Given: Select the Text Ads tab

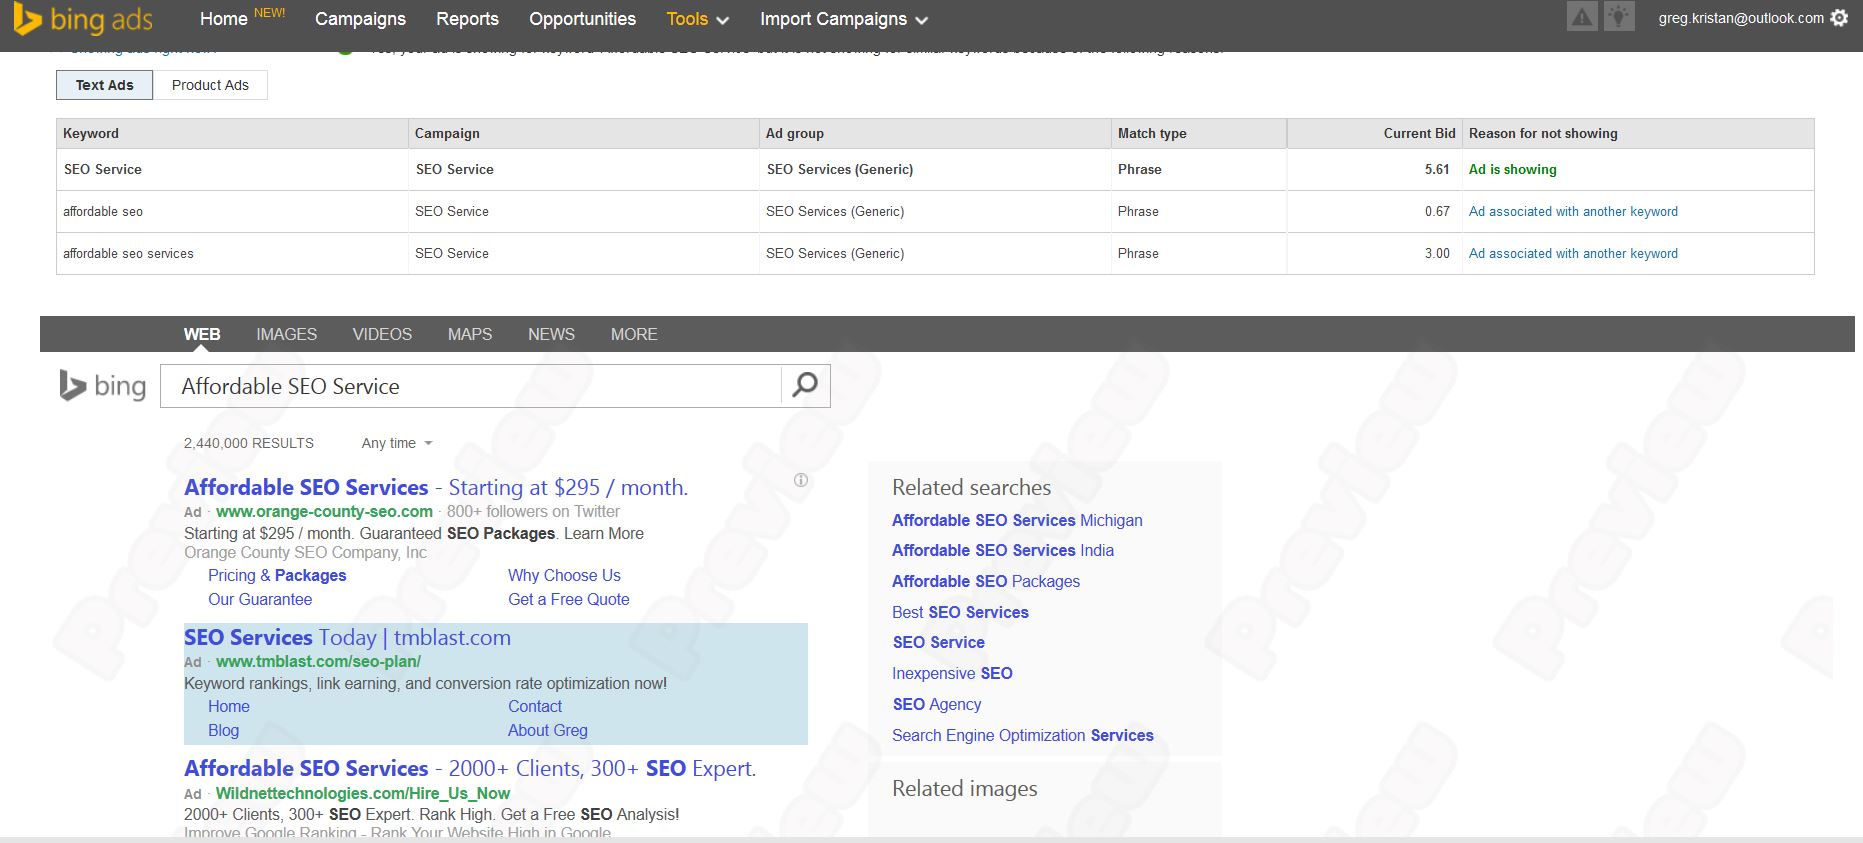Looking at the screenshot, I should point(105,85).
